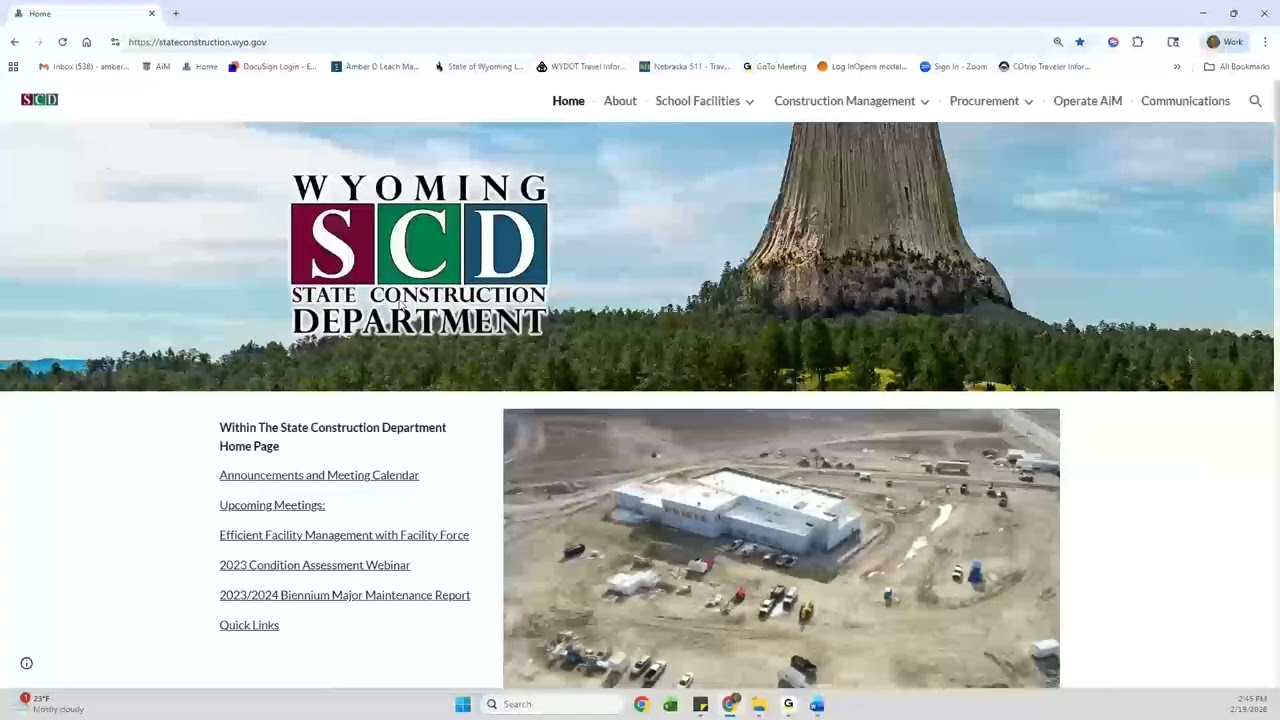Open File Explorer from the taskbar
The width and height of the screenshot is (1280, 720).
tap(759, 704)
